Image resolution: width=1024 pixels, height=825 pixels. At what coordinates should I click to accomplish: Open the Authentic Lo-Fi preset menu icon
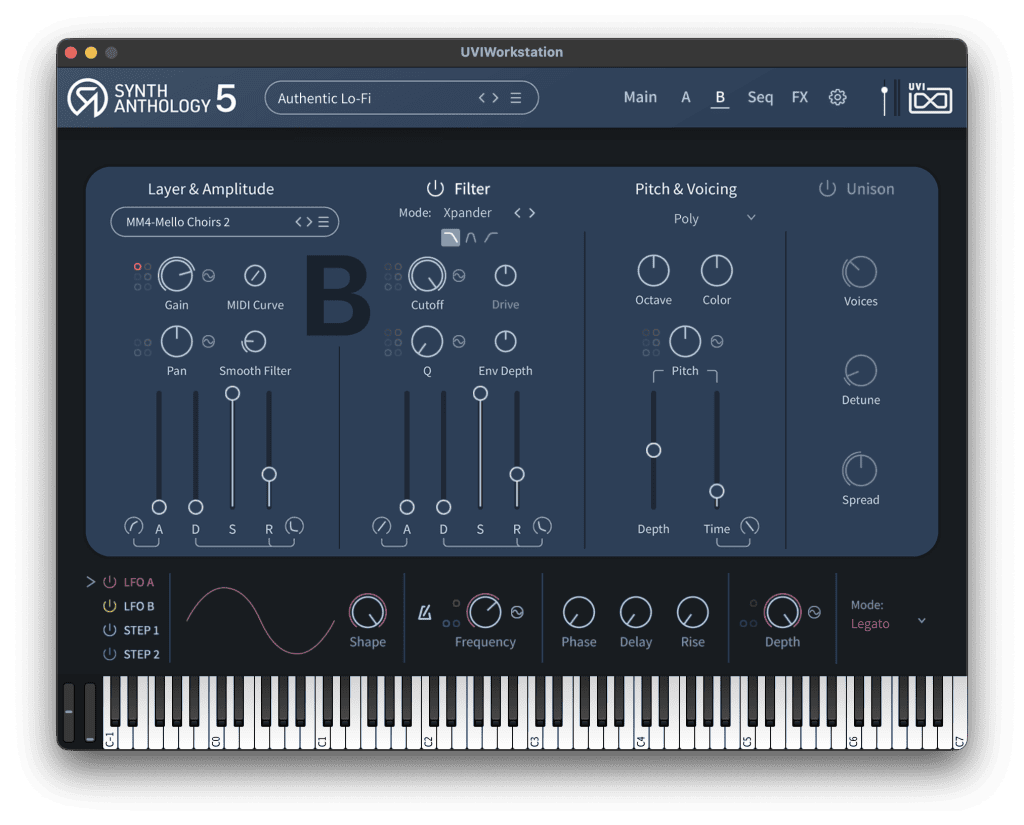click(x=516, y=98)
